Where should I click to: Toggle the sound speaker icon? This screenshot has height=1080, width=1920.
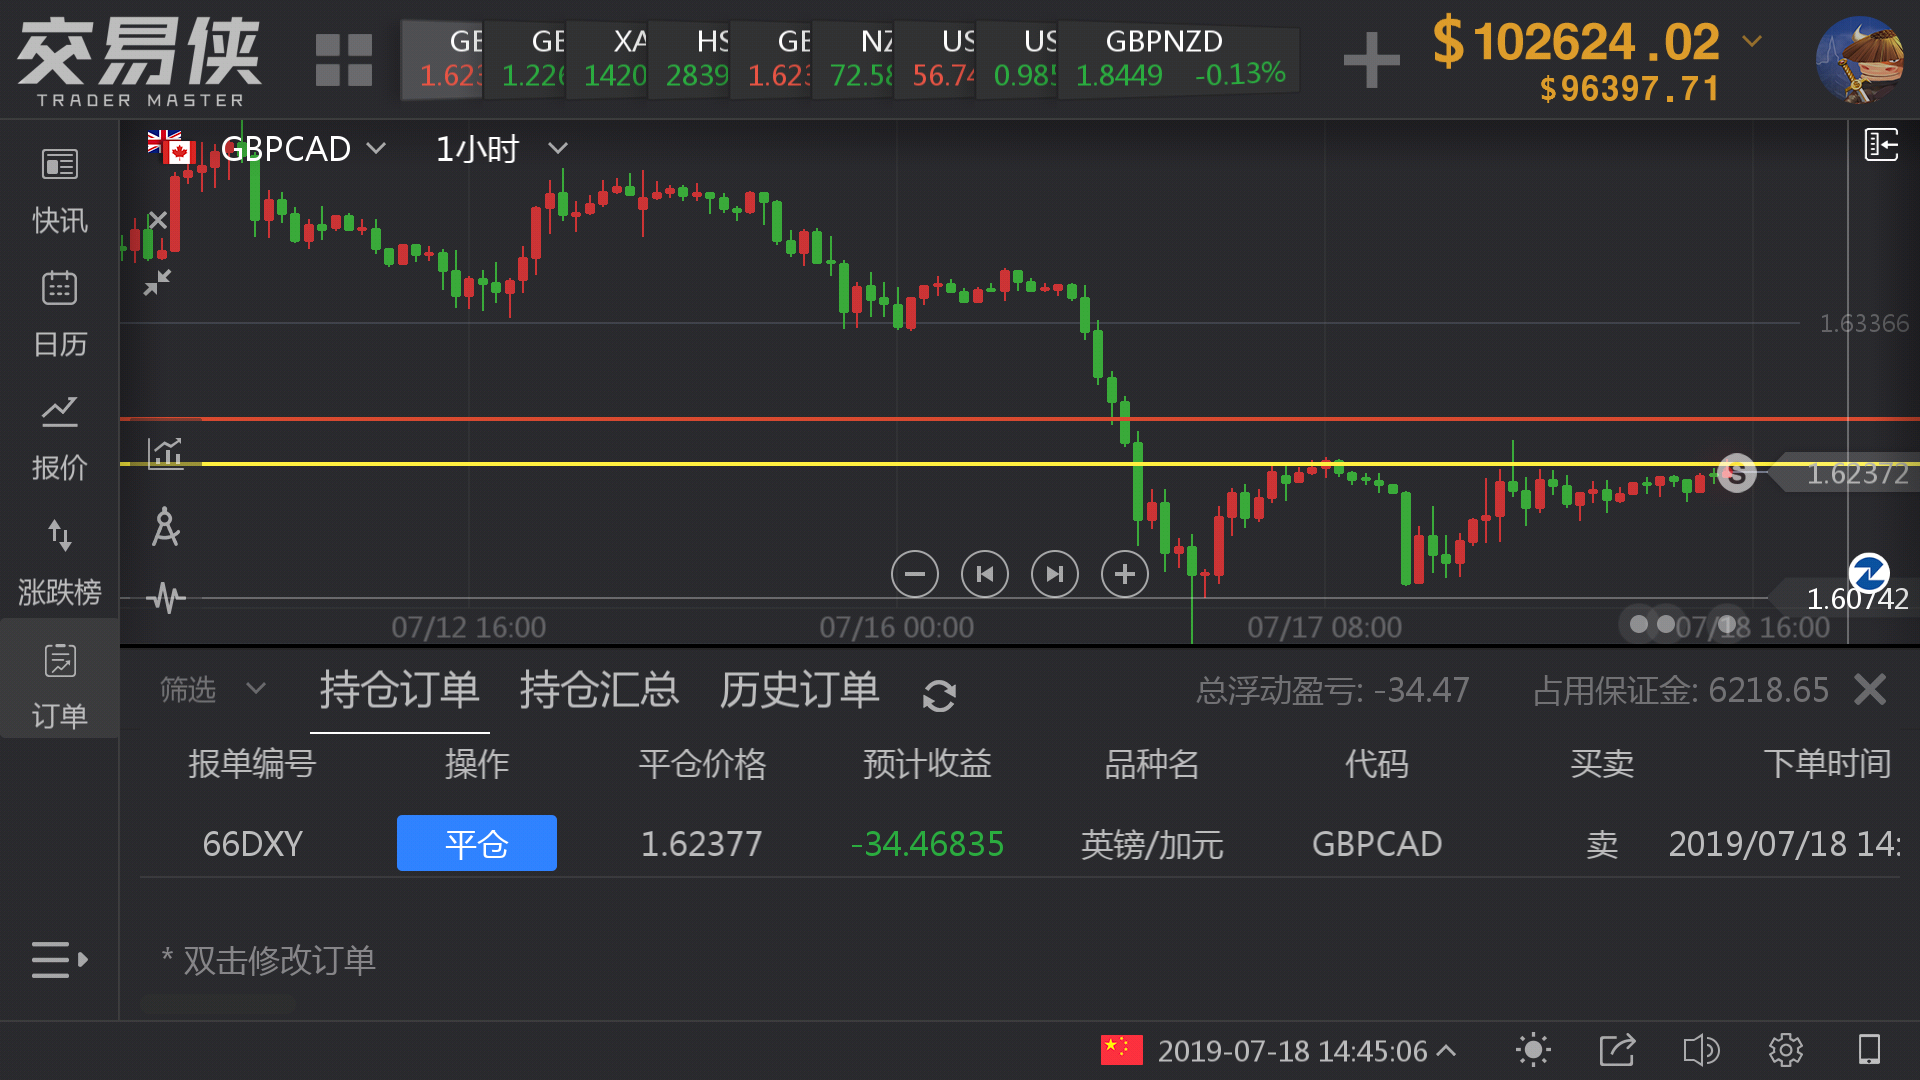[1700, 1050]
